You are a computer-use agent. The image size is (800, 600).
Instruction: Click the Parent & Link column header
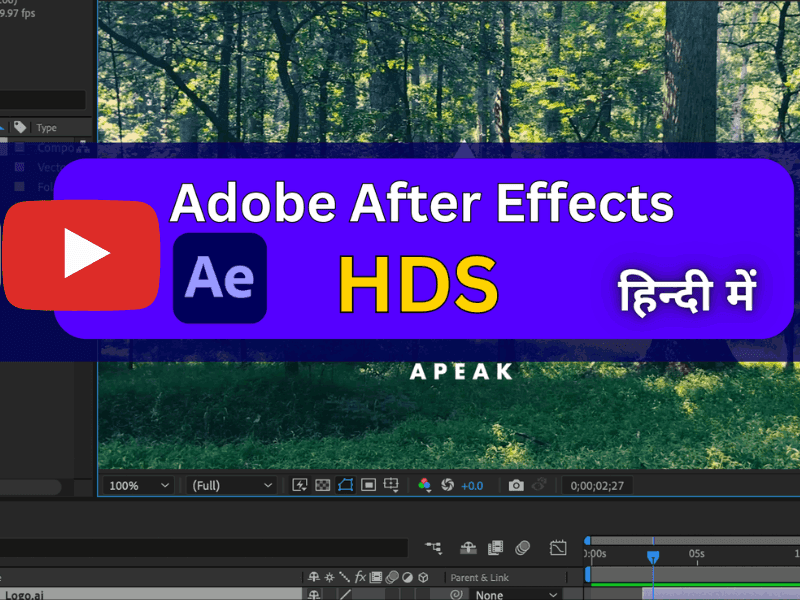(x=479, y=578)
